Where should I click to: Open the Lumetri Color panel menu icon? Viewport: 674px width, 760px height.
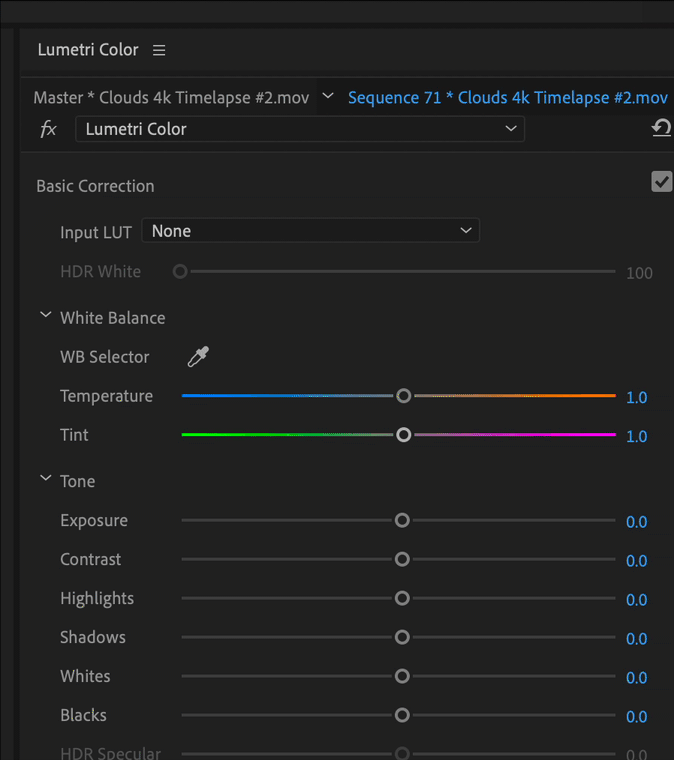(x=159, y=50)
